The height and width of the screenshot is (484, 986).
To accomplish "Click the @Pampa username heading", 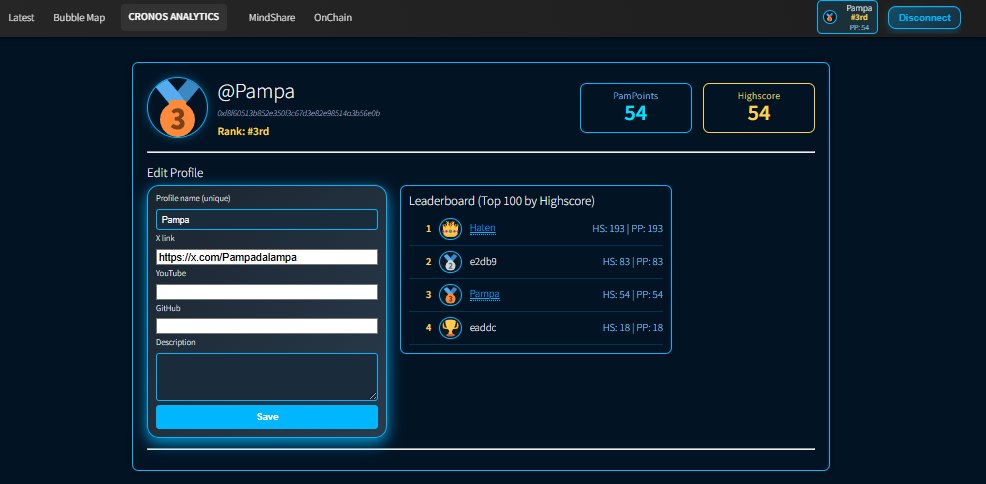I will click(256, 92).
